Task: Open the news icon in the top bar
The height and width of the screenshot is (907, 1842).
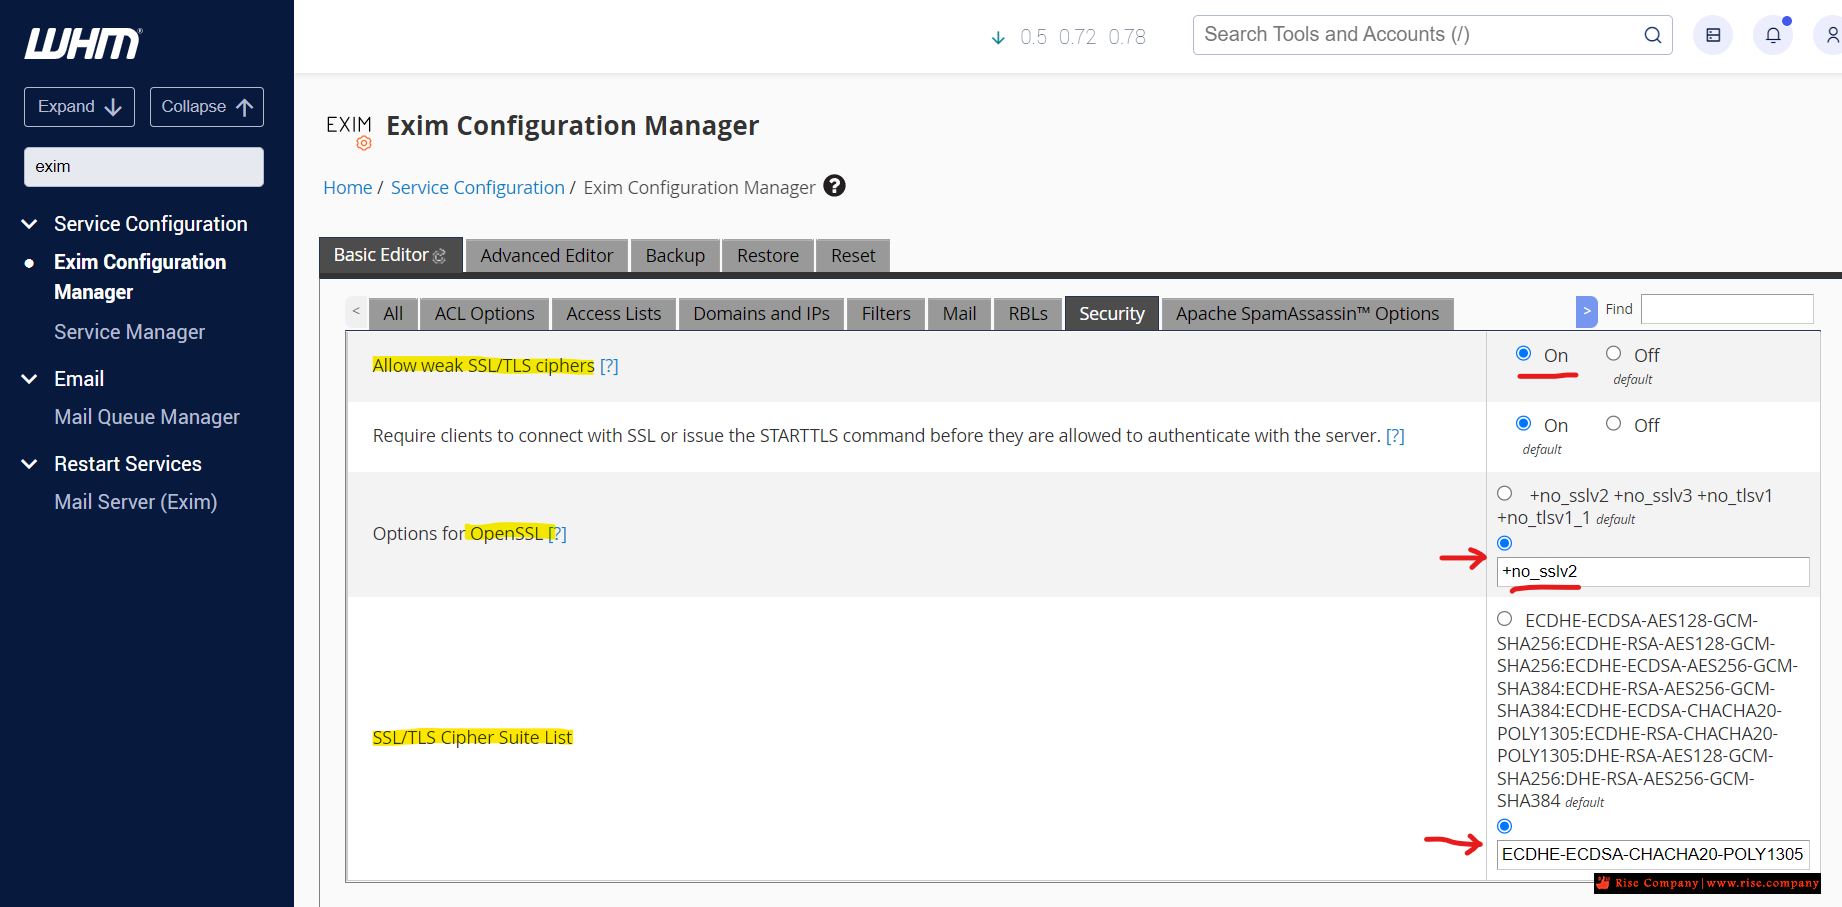Action: [1712, 36]
